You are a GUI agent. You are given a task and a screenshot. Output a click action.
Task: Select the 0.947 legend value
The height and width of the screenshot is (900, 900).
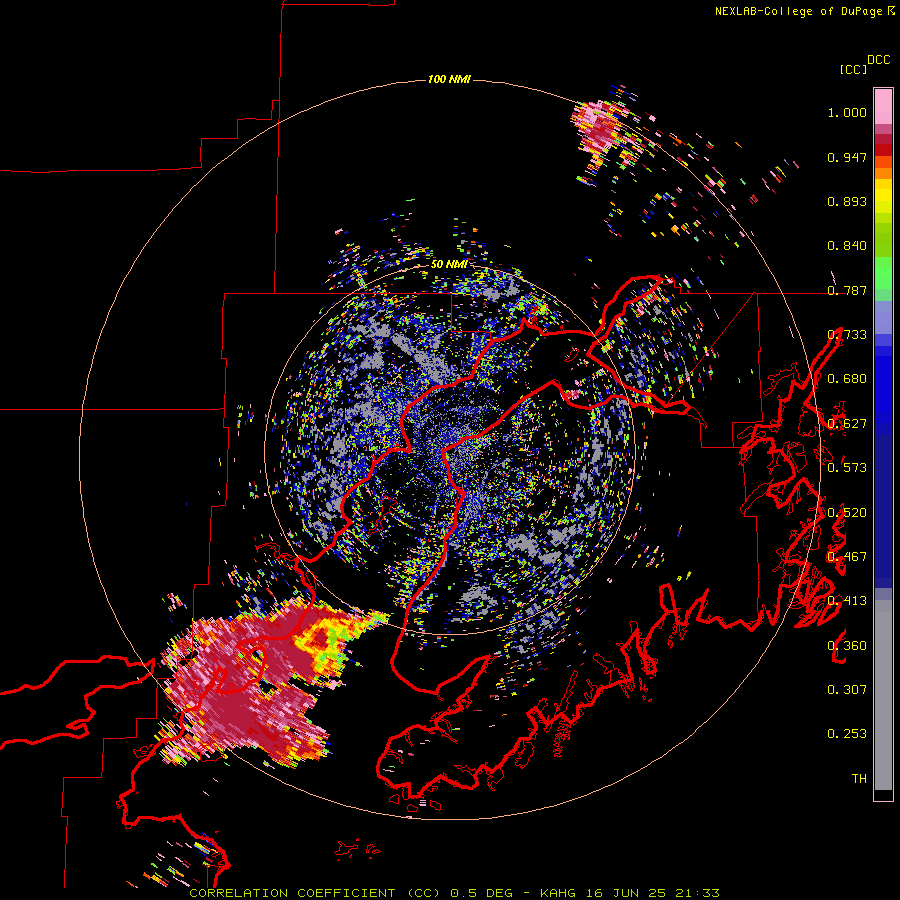[847, 157]
